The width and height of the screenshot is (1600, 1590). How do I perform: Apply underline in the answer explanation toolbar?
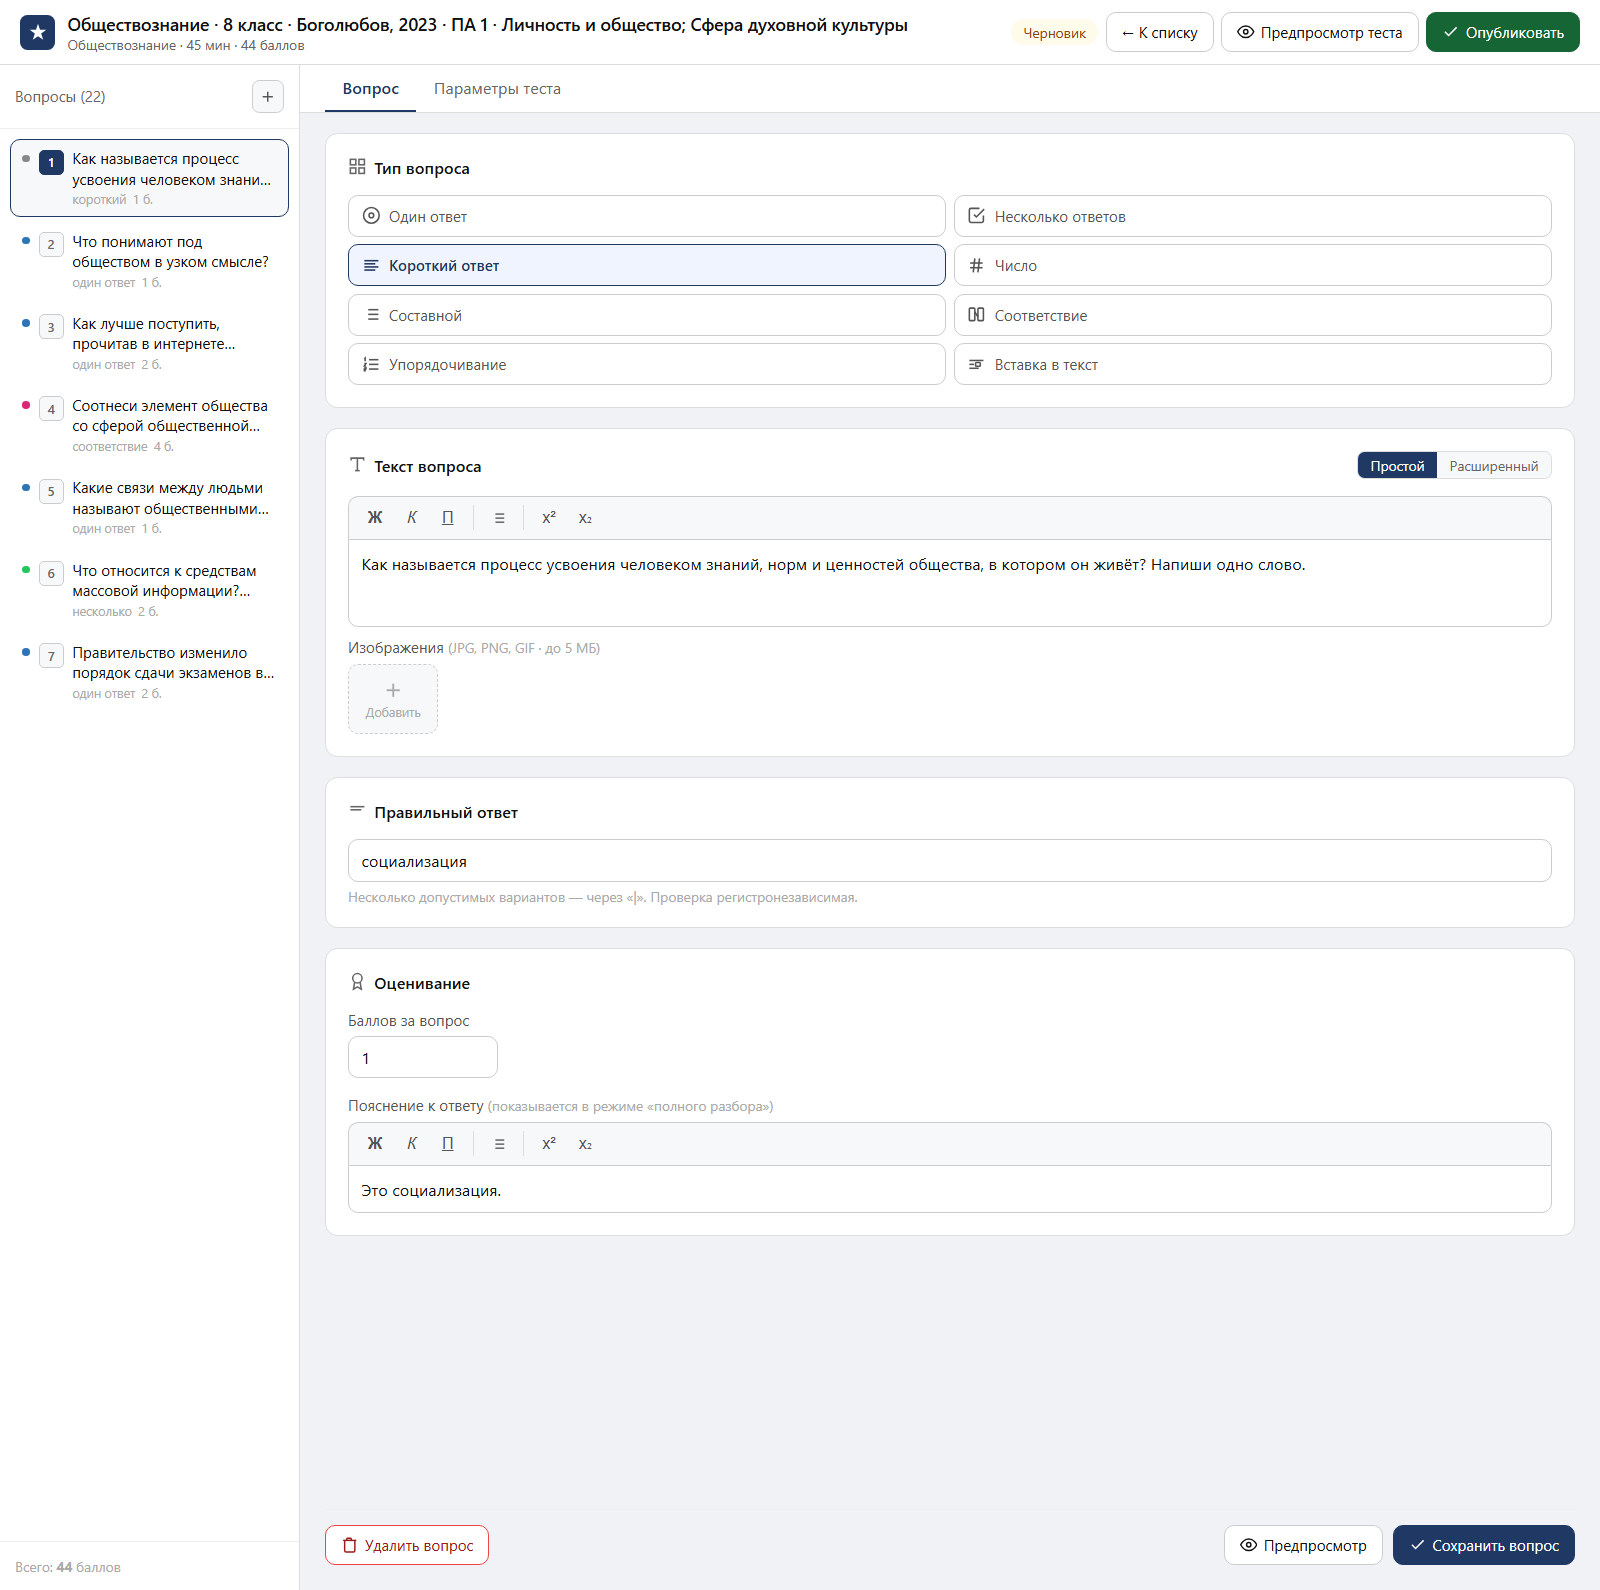pyautogui.click(x=448, y=1144)
